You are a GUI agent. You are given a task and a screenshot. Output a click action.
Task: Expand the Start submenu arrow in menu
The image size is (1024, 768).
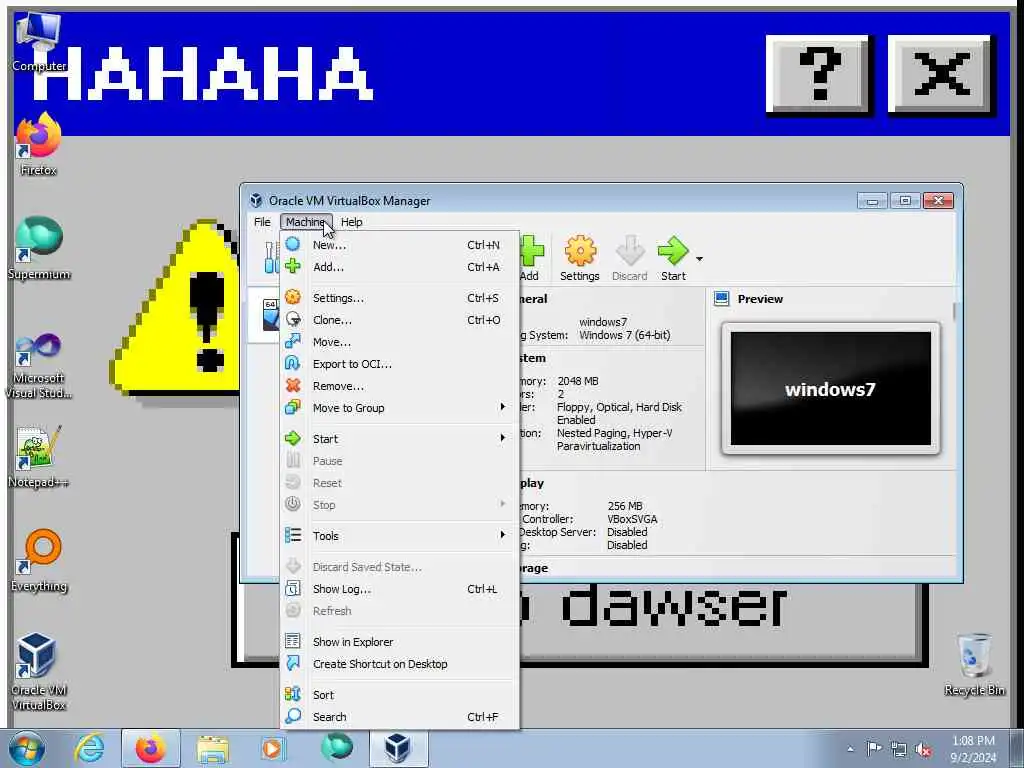pos(502,438)
